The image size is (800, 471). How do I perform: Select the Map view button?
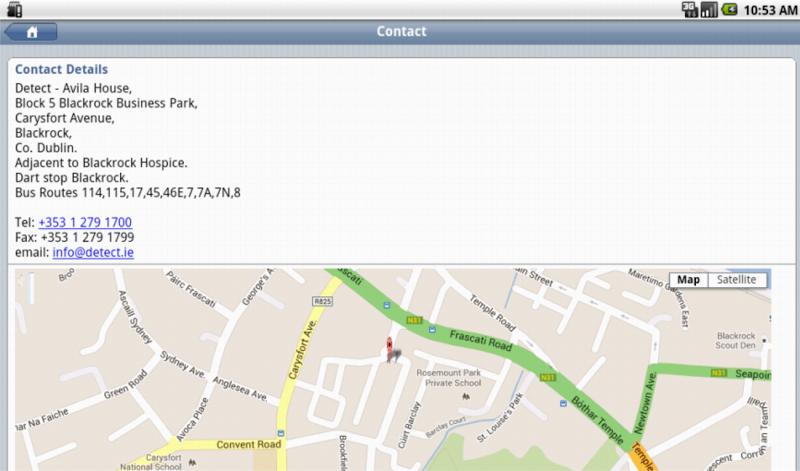(x=688, y=280)
